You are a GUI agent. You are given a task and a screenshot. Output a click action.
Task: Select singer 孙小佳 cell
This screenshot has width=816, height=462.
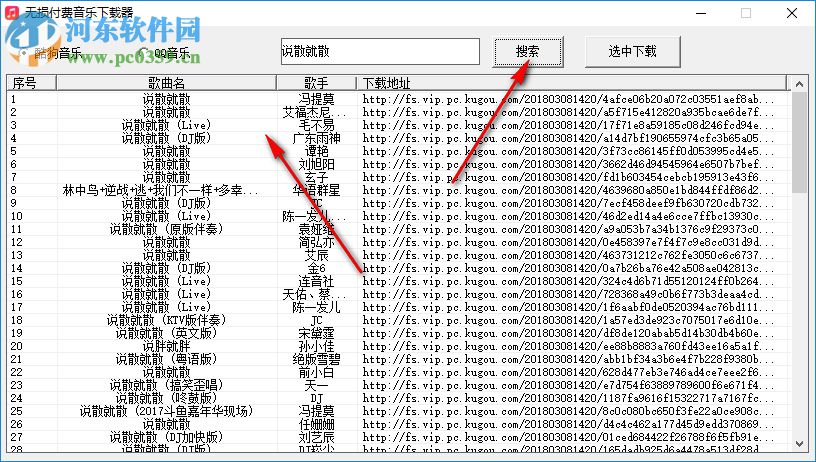point(316,346)
